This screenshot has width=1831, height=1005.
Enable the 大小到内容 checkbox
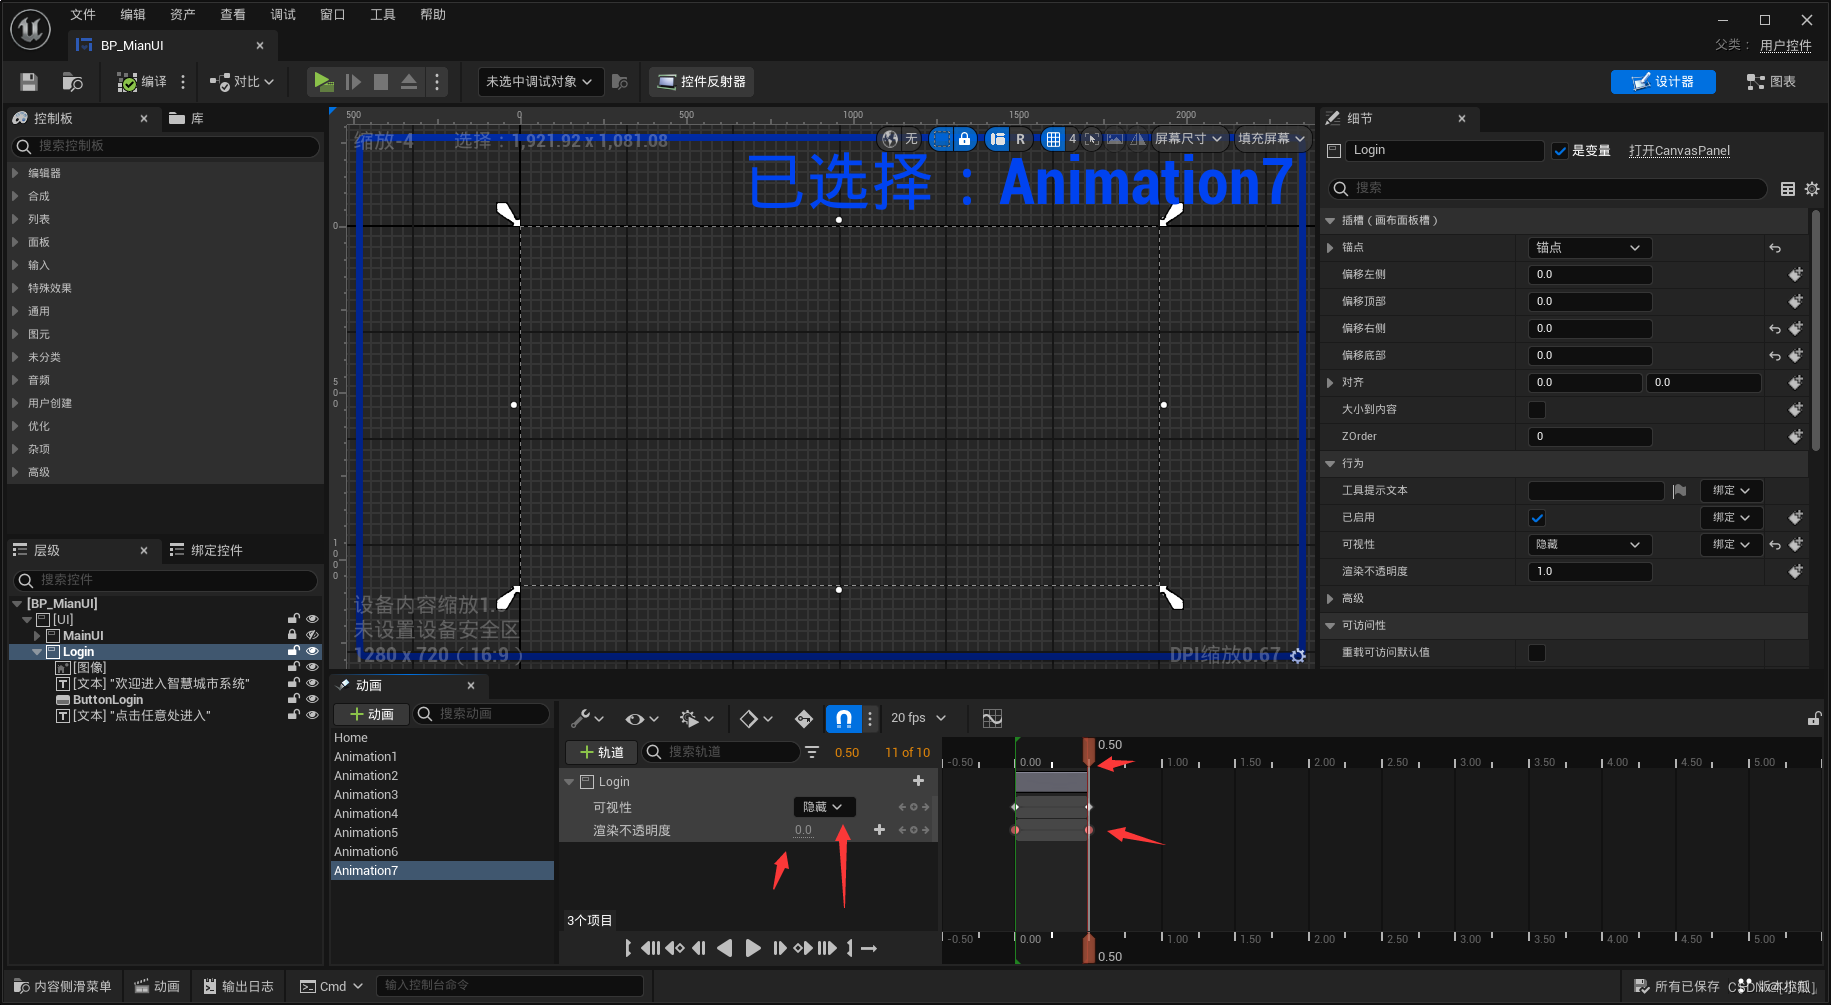(x=1537, y=410)
